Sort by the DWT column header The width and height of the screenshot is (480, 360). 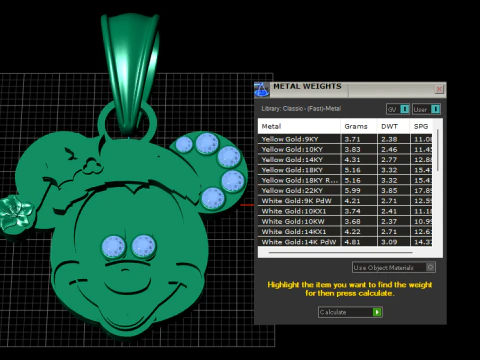click(393, 126)
